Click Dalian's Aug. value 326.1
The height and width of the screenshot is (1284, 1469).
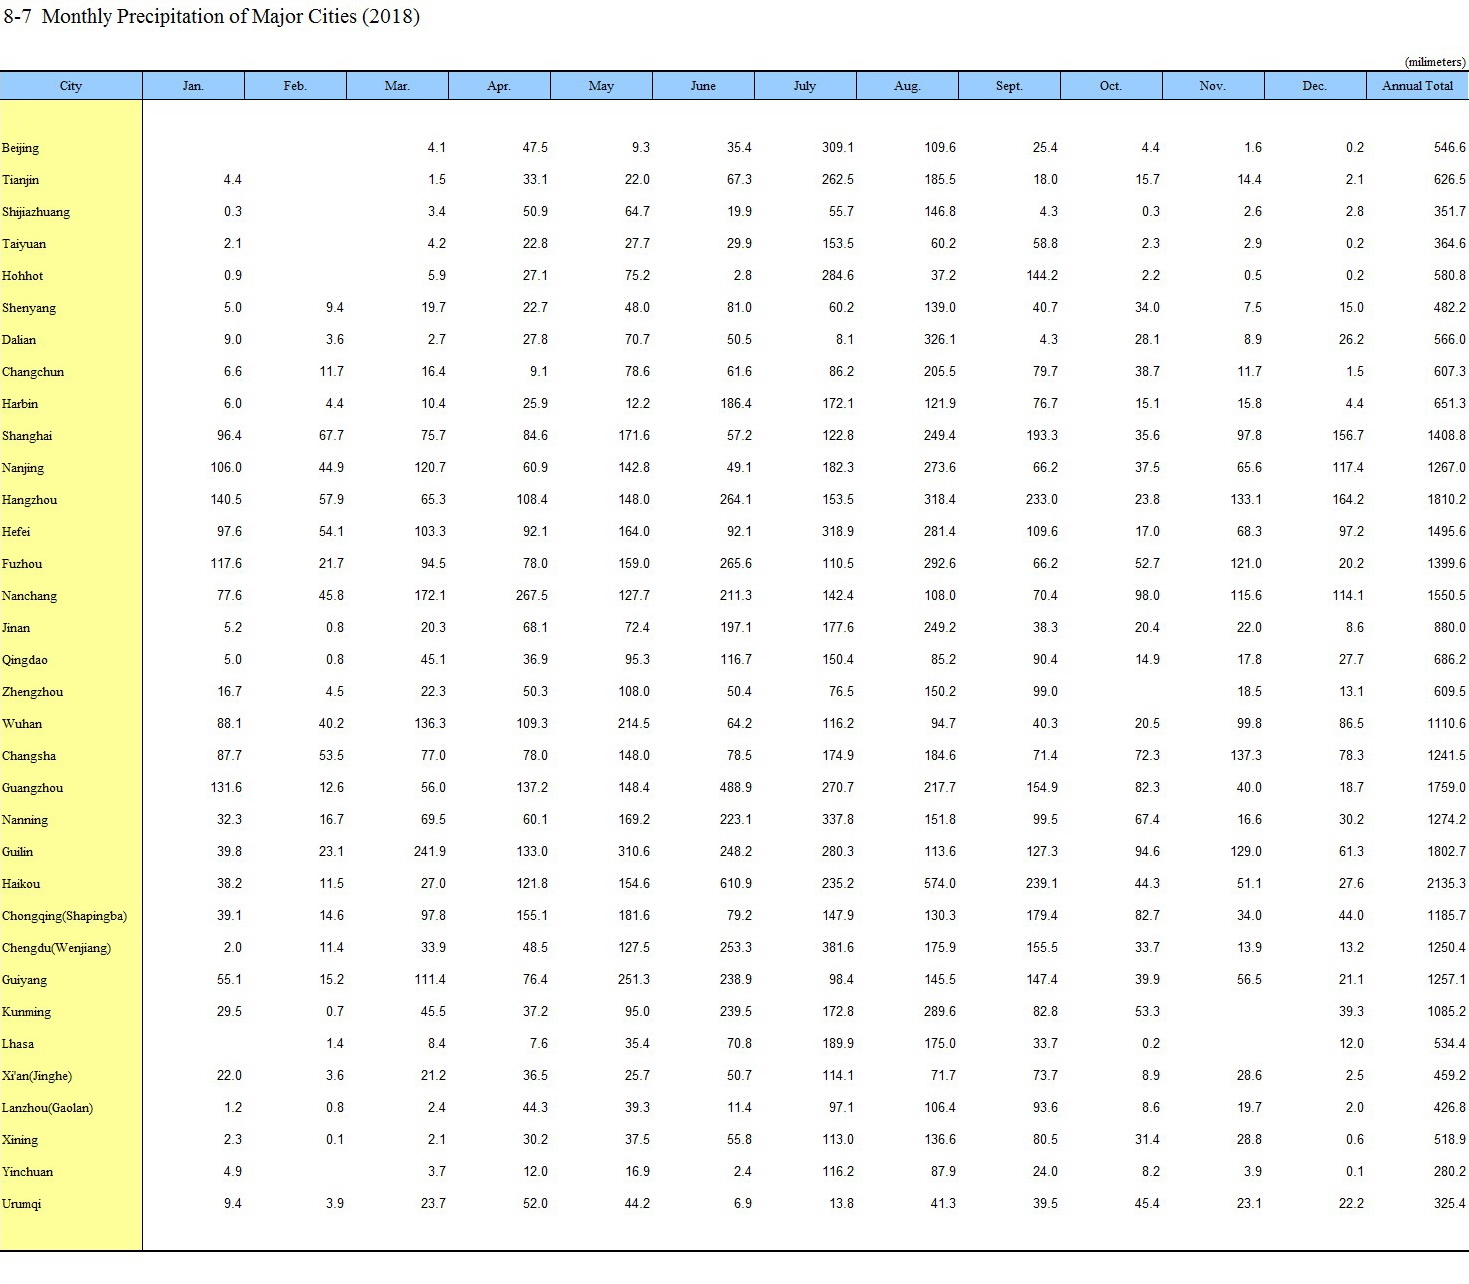pyautogui.click(x=939, y=340)
